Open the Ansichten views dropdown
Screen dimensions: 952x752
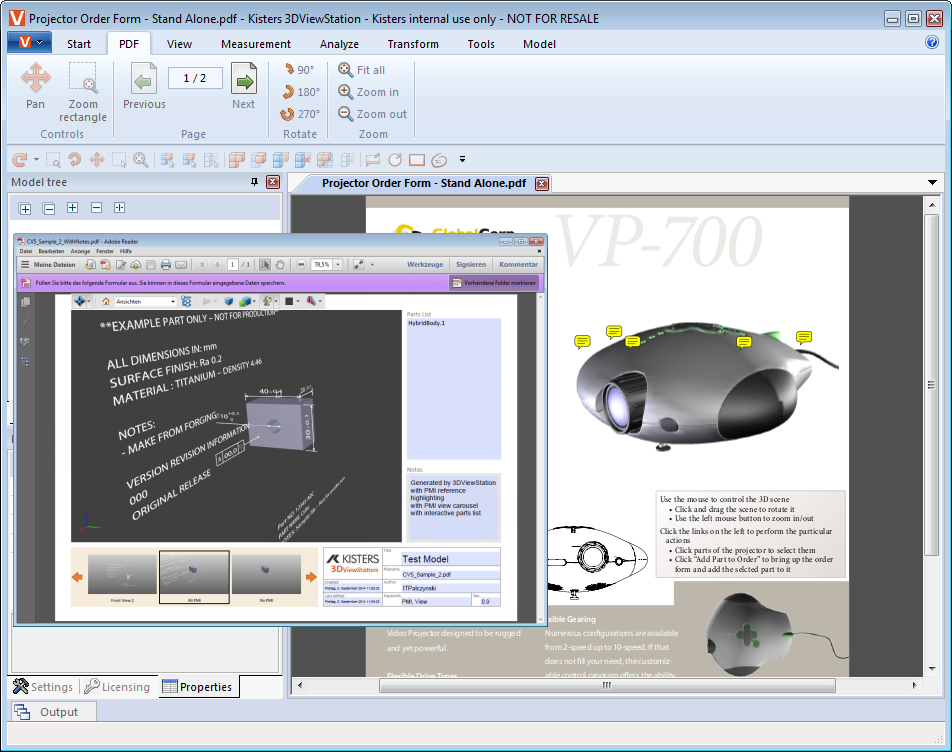[145, 301]
